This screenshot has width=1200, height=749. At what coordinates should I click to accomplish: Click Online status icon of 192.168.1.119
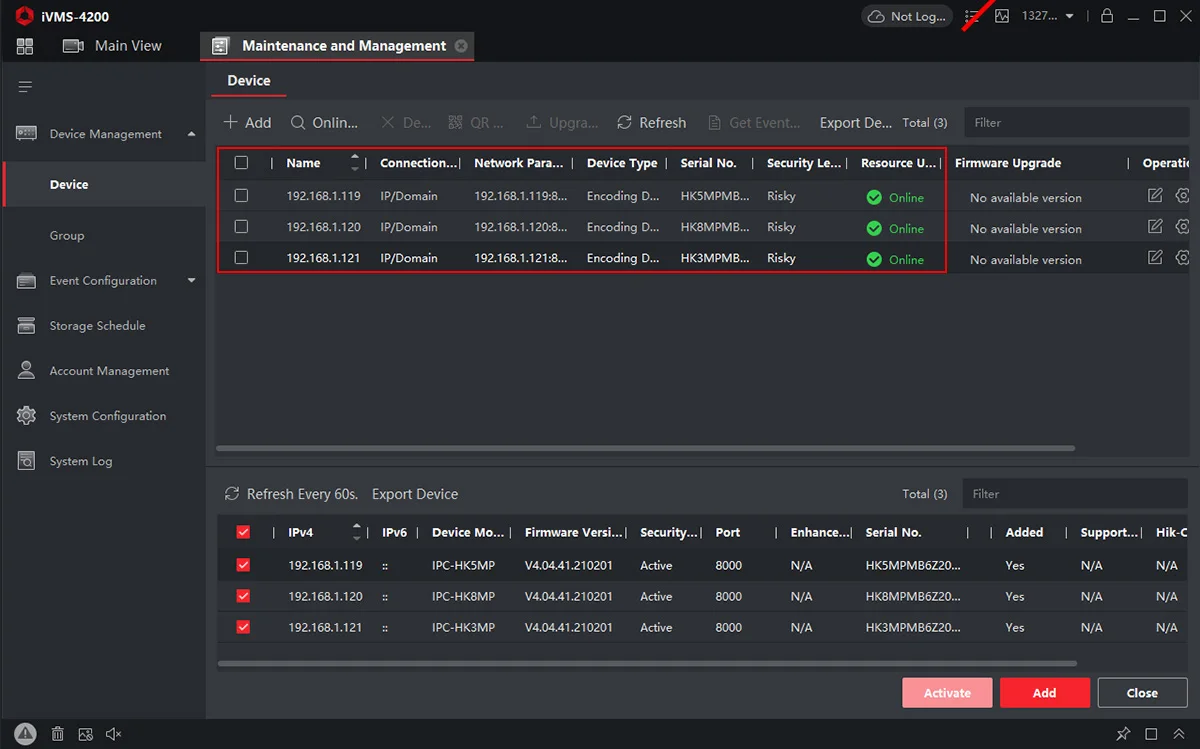tap(874, 198)
